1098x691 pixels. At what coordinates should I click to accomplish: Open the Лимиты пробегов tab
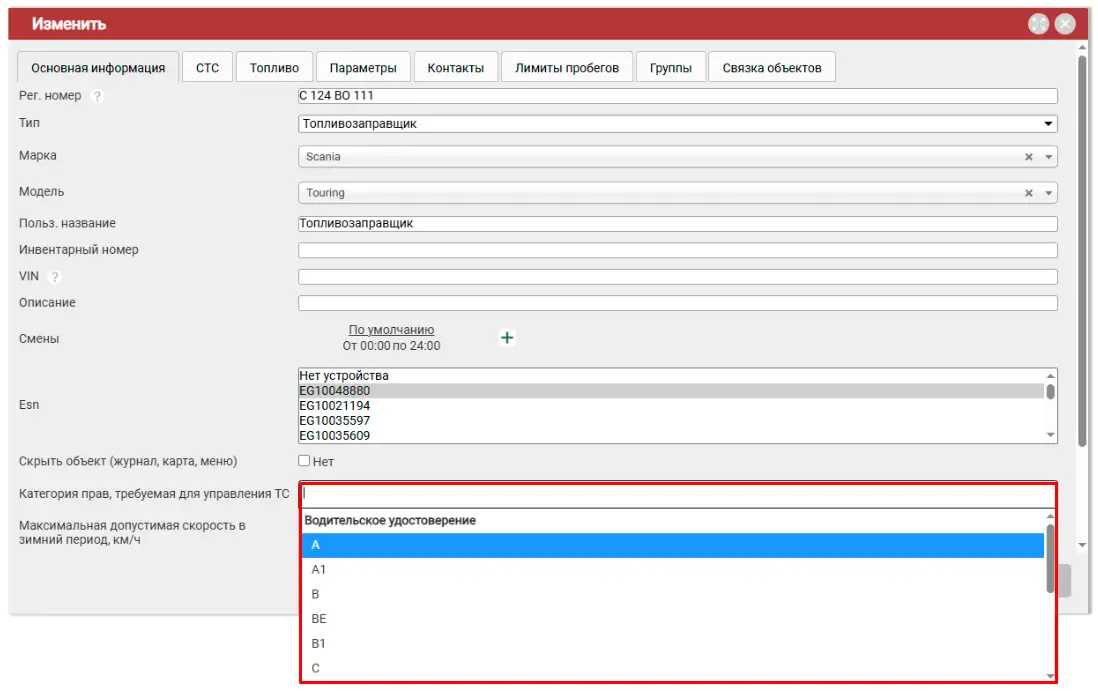[566, 68]
